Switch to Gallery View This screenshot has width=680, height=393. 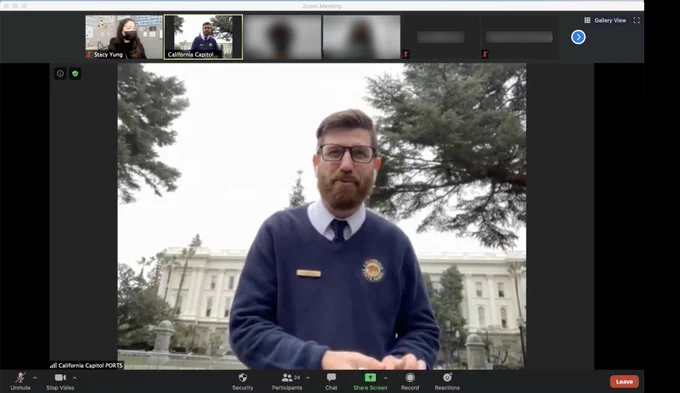pyautogui.click(x=605, y=20)
